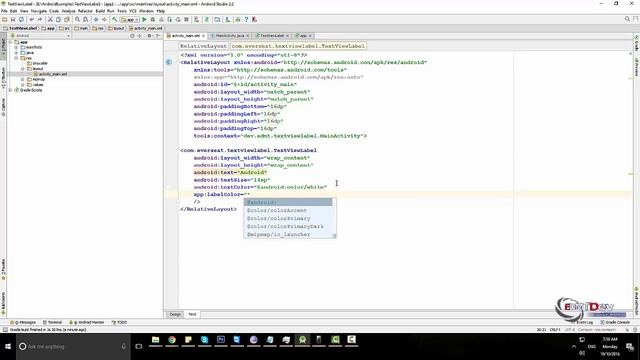640x360 pixels.
Task: Select the Text editor tab
Action: [x=192, y=314]
